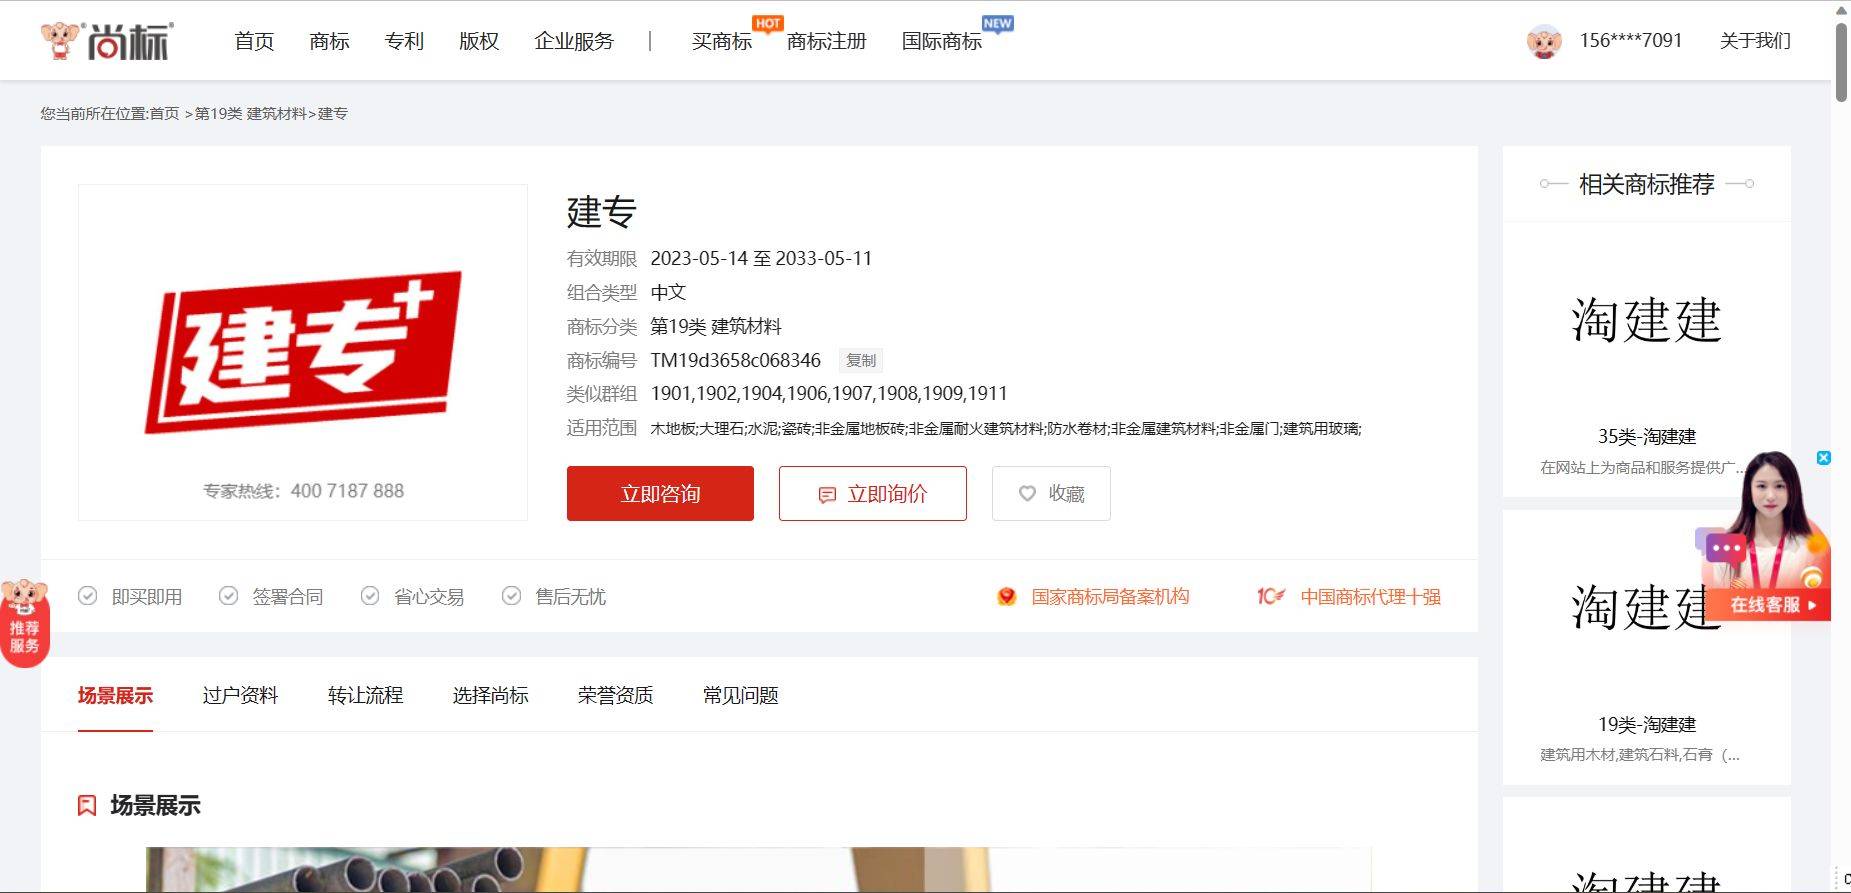Screen dimensions: 1851x893
Task: Click the page vertical scrollbar thumb
Action: pyautogui.click(x=1841, y=60)
